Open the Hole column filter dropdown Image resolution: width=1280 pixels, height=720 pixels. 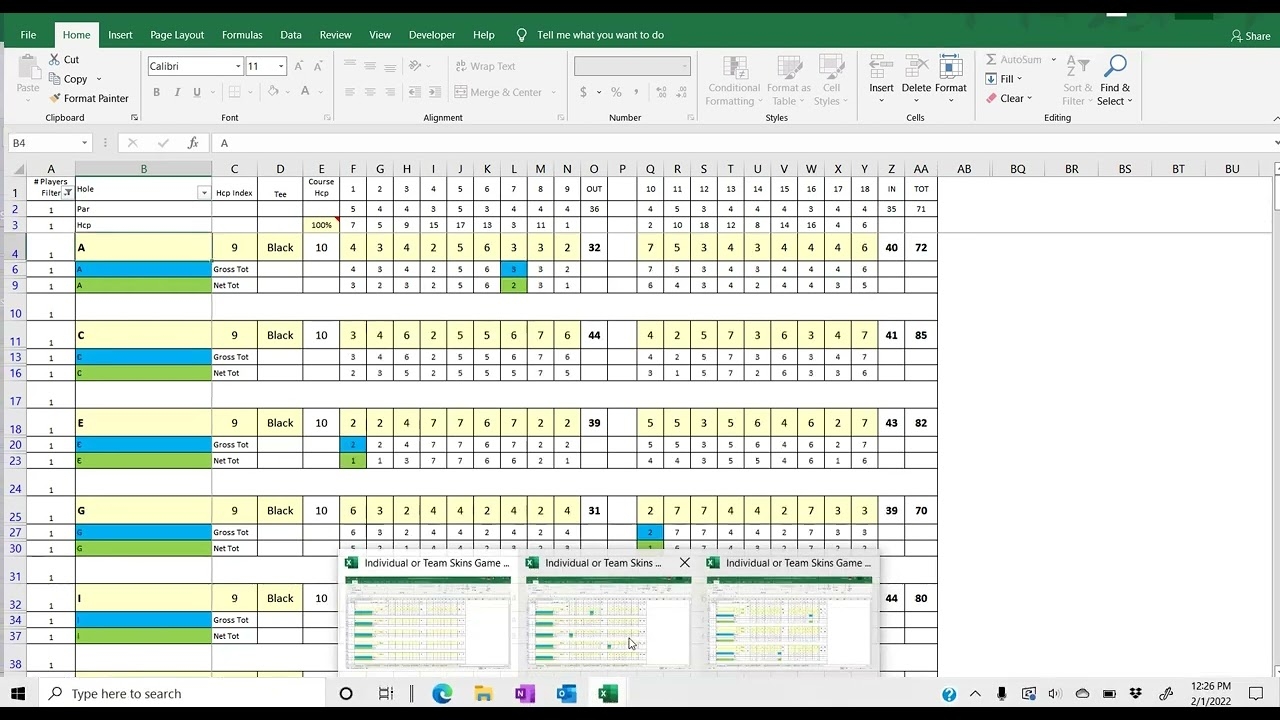point(207,190)
